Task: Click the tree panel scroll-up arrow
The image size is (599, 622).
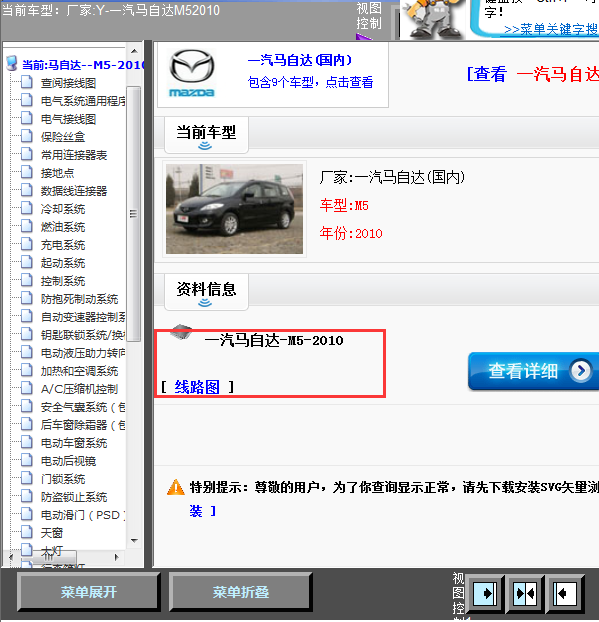Action: pos(134,51)
